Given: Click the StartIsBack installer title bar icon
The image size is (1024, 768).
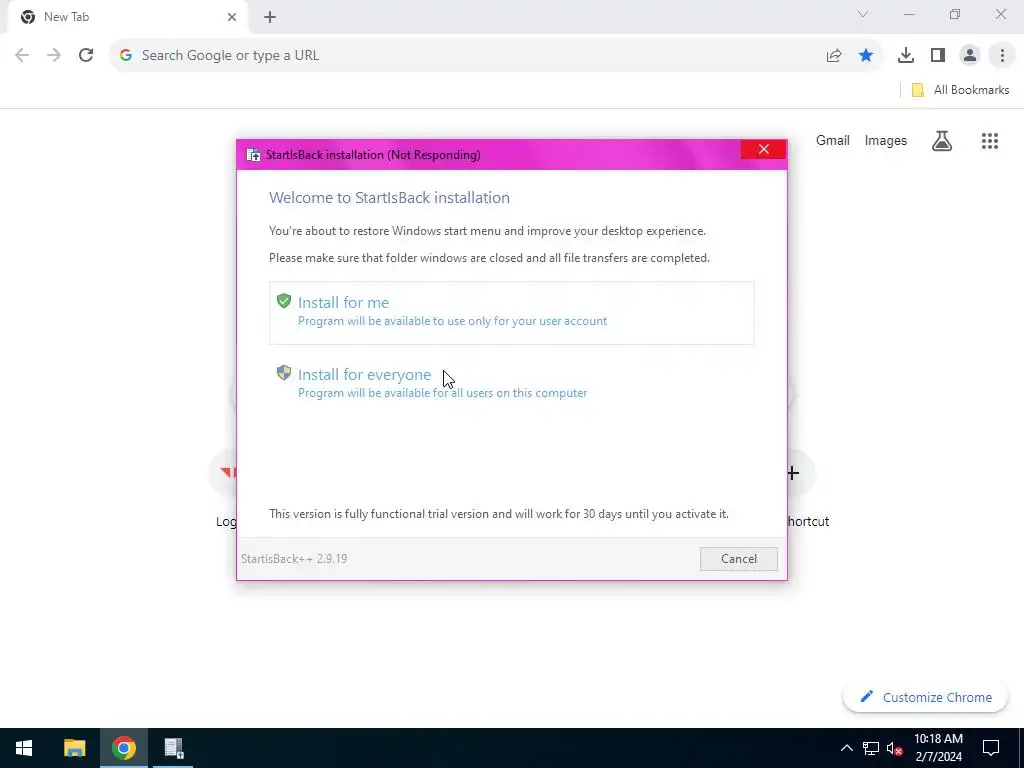Looking at the screenshot, I should tap(253, 155).
